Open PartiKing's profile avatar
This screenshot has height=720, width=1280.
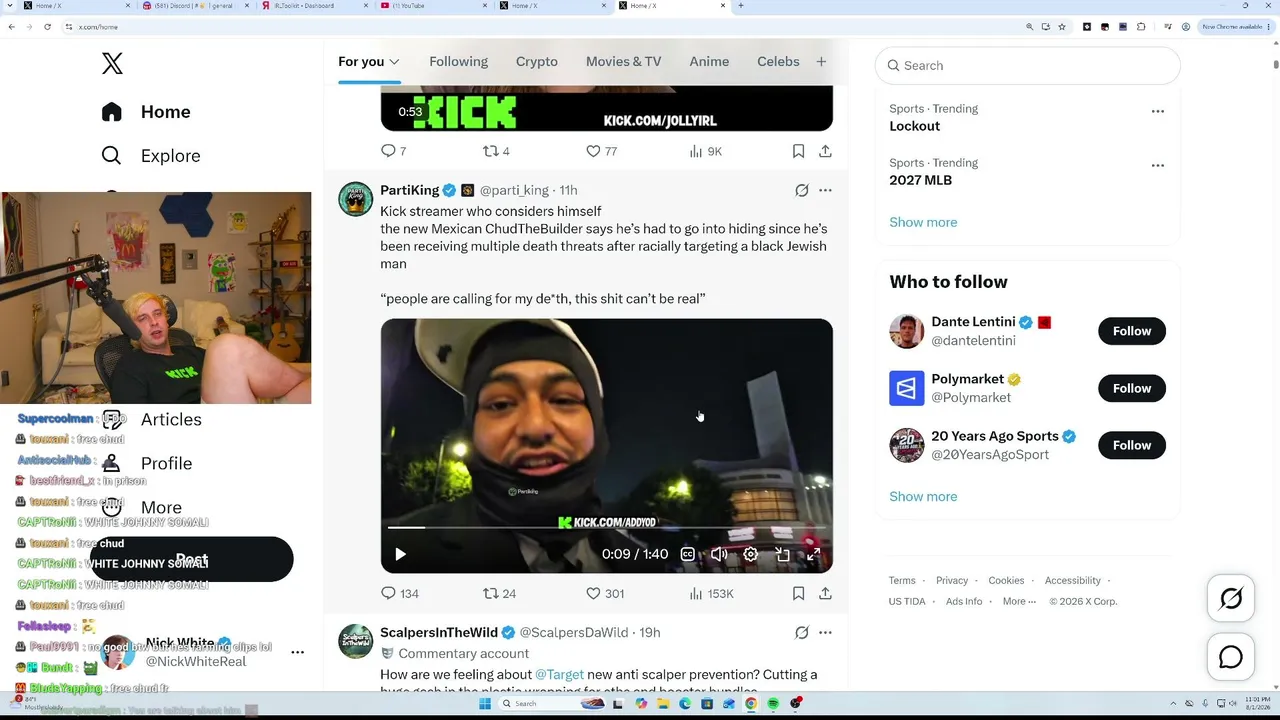(355, 199)
